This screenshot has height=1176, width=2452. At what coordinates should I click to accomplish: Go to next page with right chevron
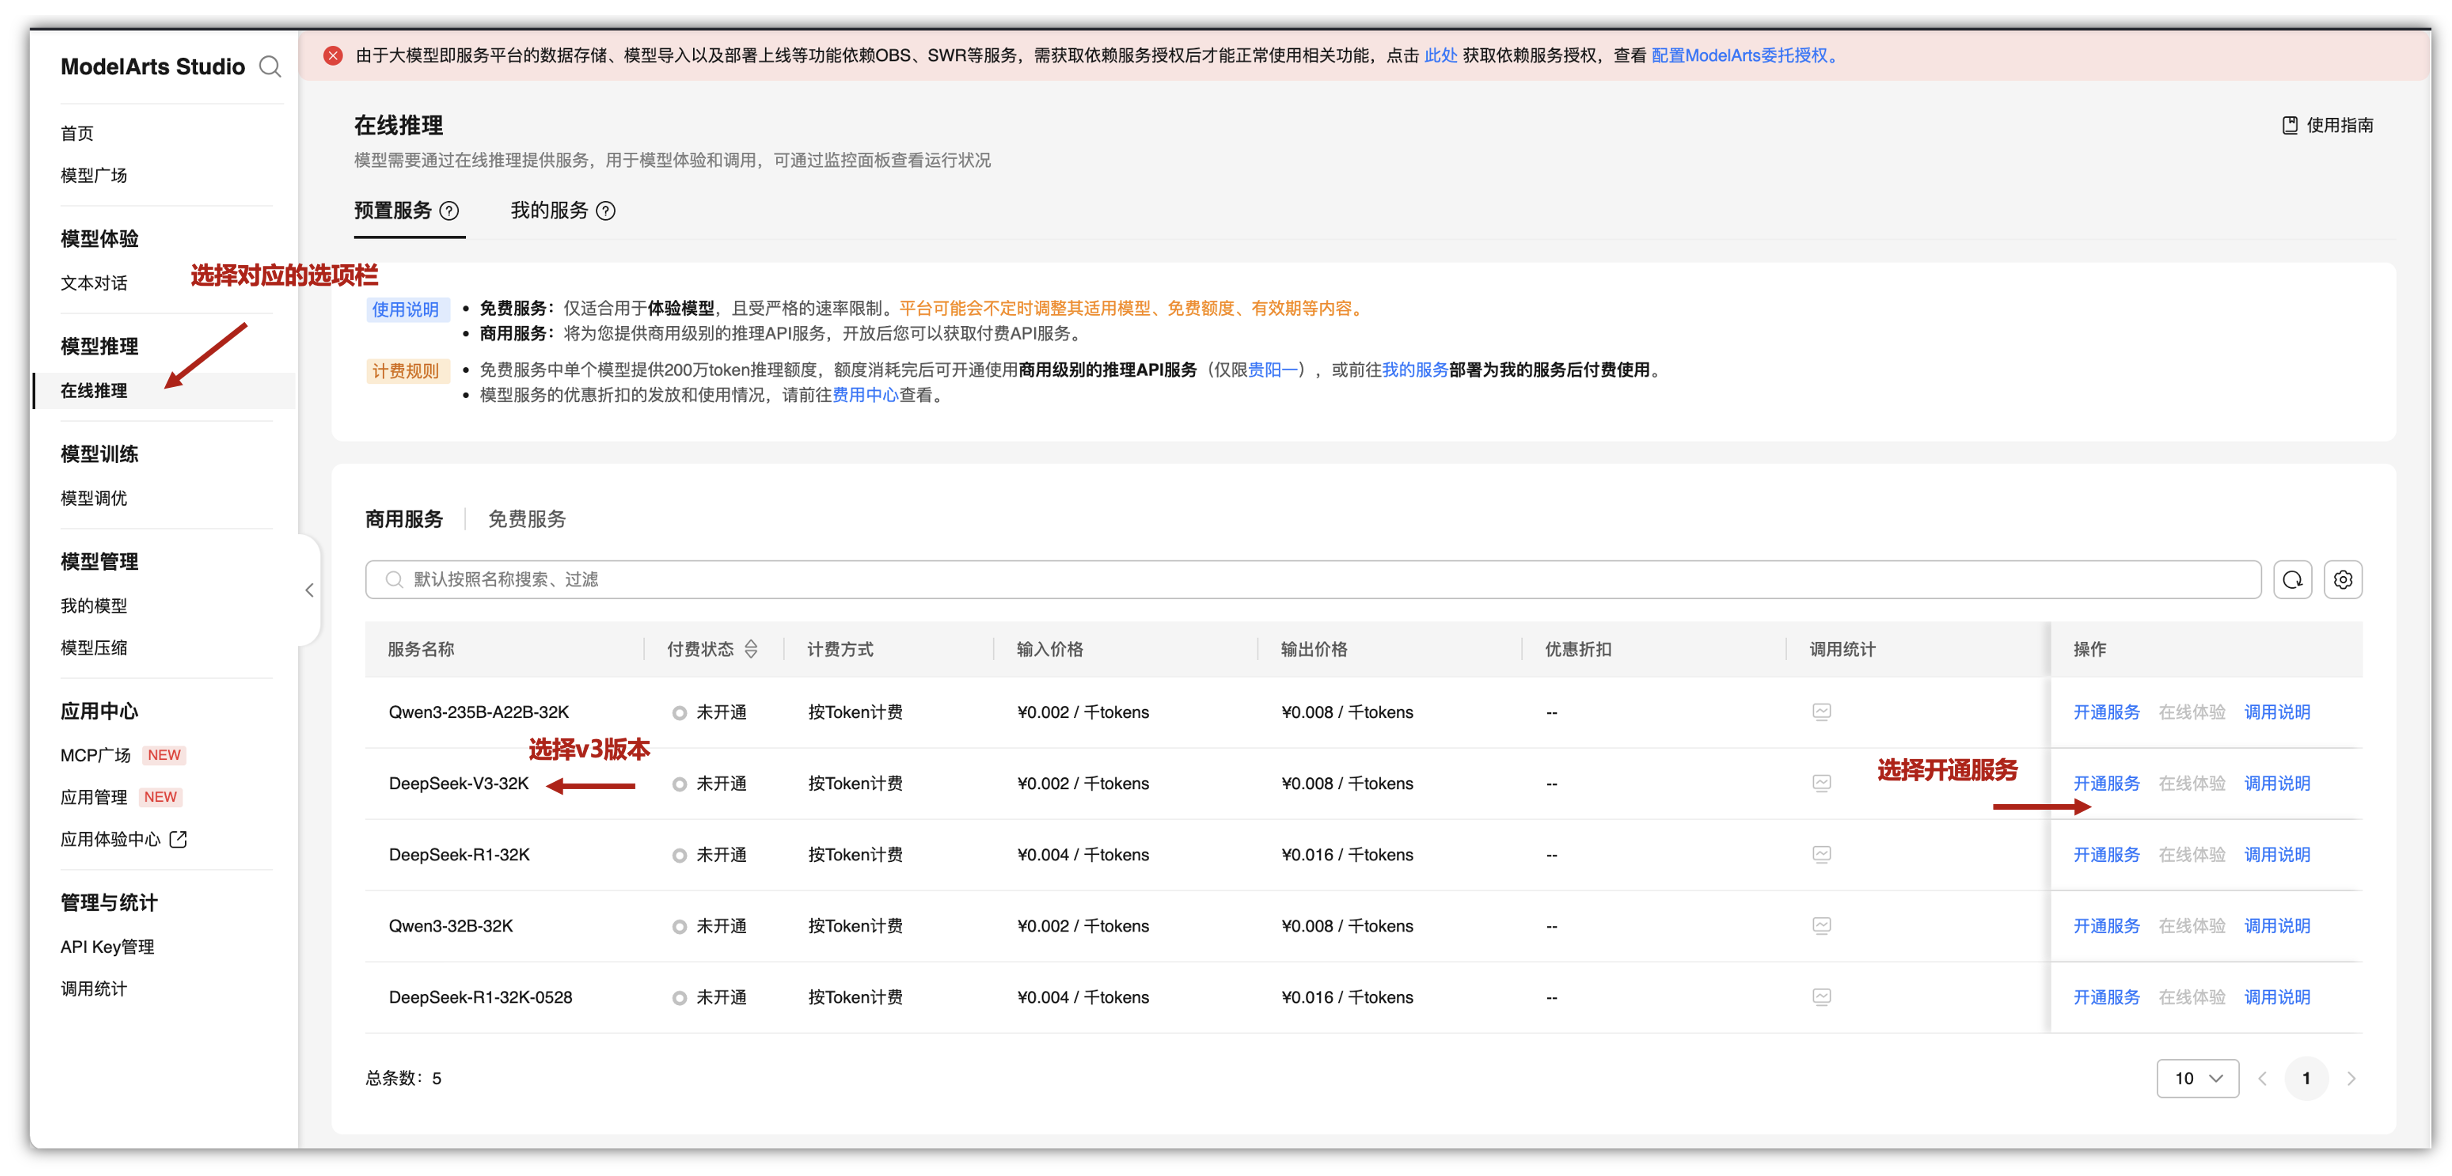[x=2351, y=1078]
